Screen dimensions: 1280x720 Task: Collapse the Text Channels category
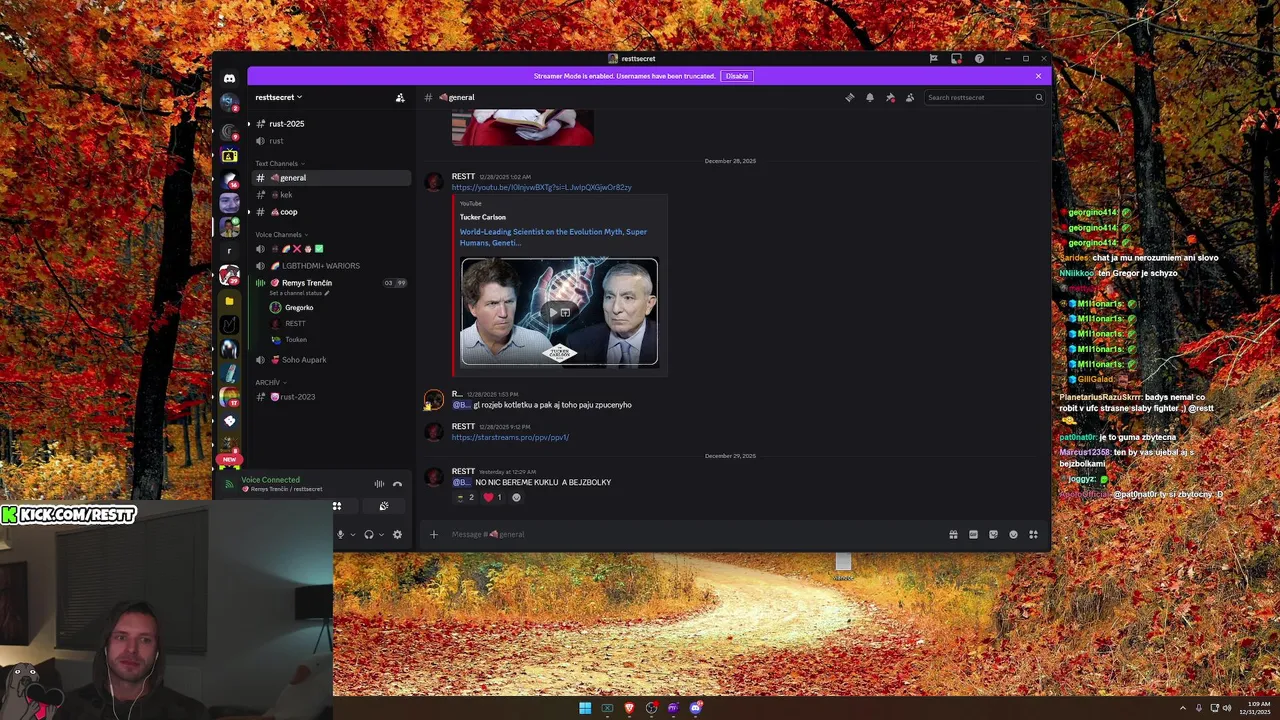(279, 163)
